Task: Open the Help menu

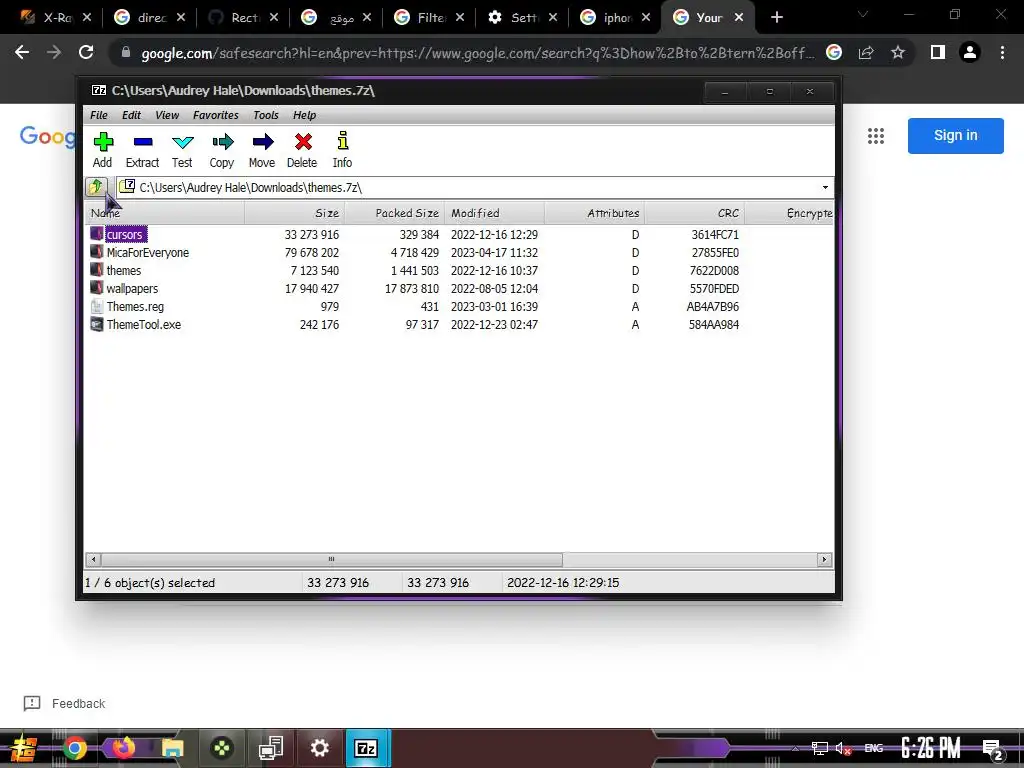Action: (x=304, y=115)
